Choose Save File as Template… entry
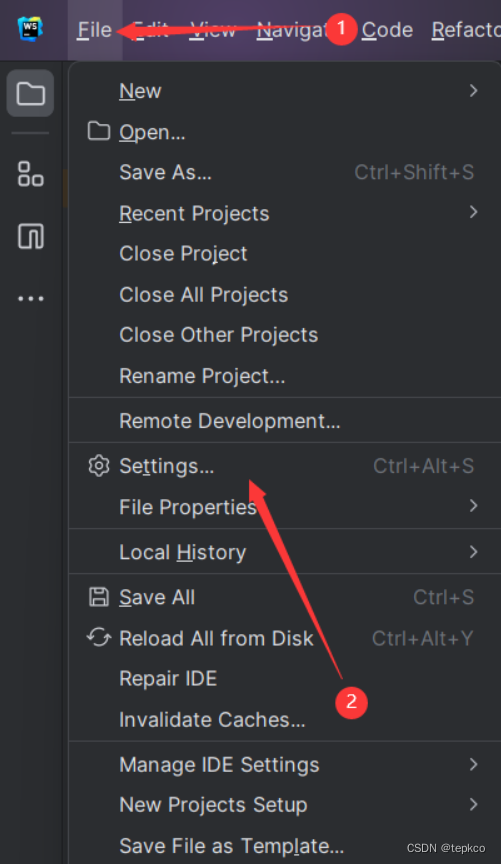Image resolution: width=501 pixels, height=864 pixels. tap(284, 845)
